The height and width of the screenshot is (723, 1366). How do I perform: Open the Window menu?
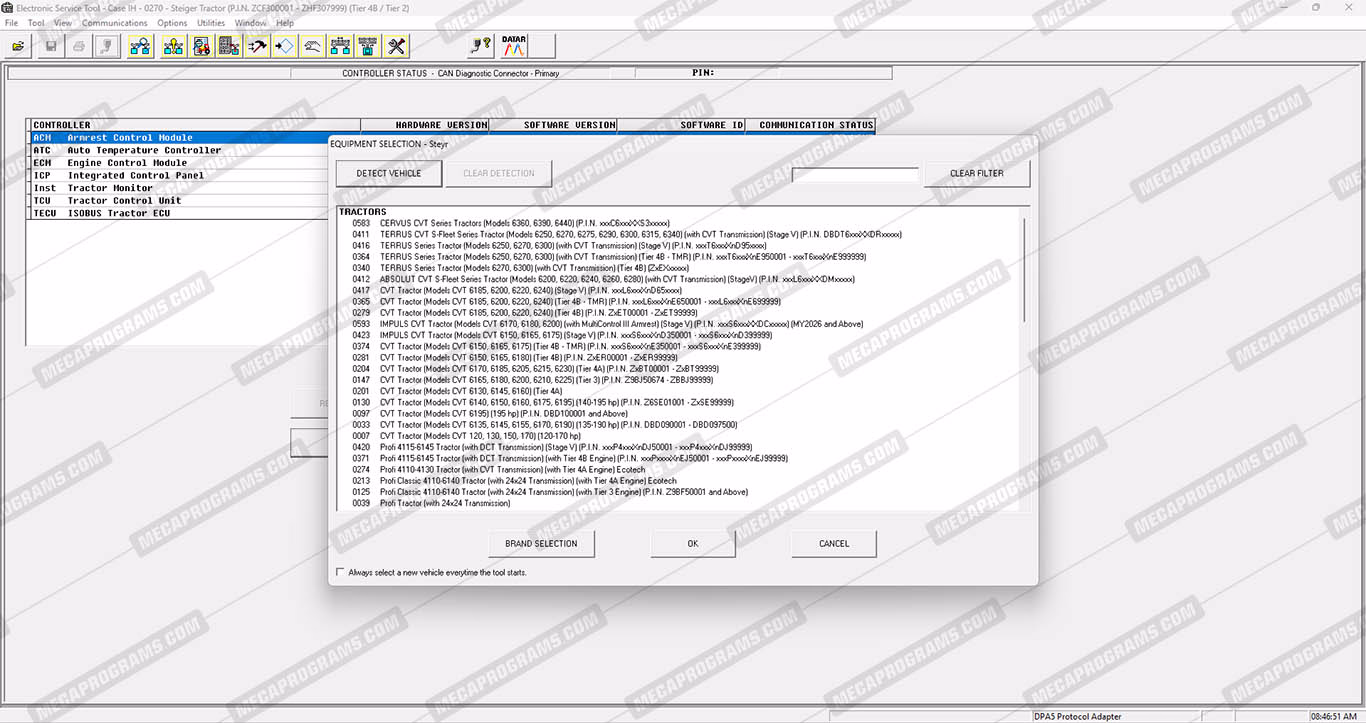pos(251,23)
